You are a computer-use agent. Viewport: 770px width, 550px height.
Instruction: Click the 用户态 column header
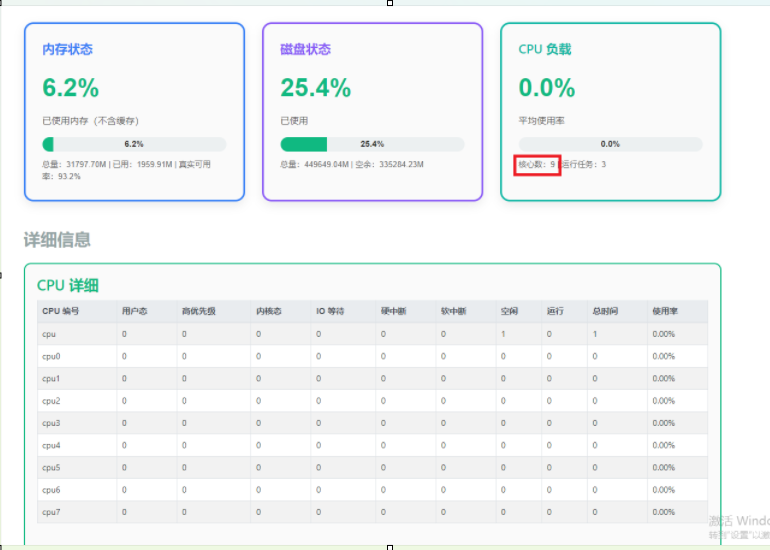134,311
